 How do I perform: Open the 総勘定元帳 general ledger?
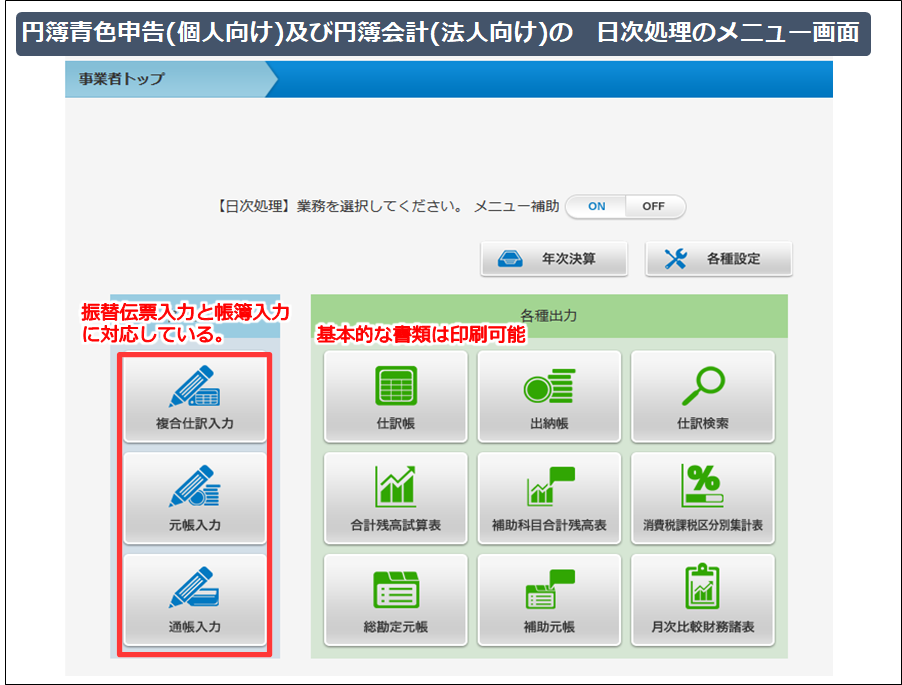click(396, 600)
